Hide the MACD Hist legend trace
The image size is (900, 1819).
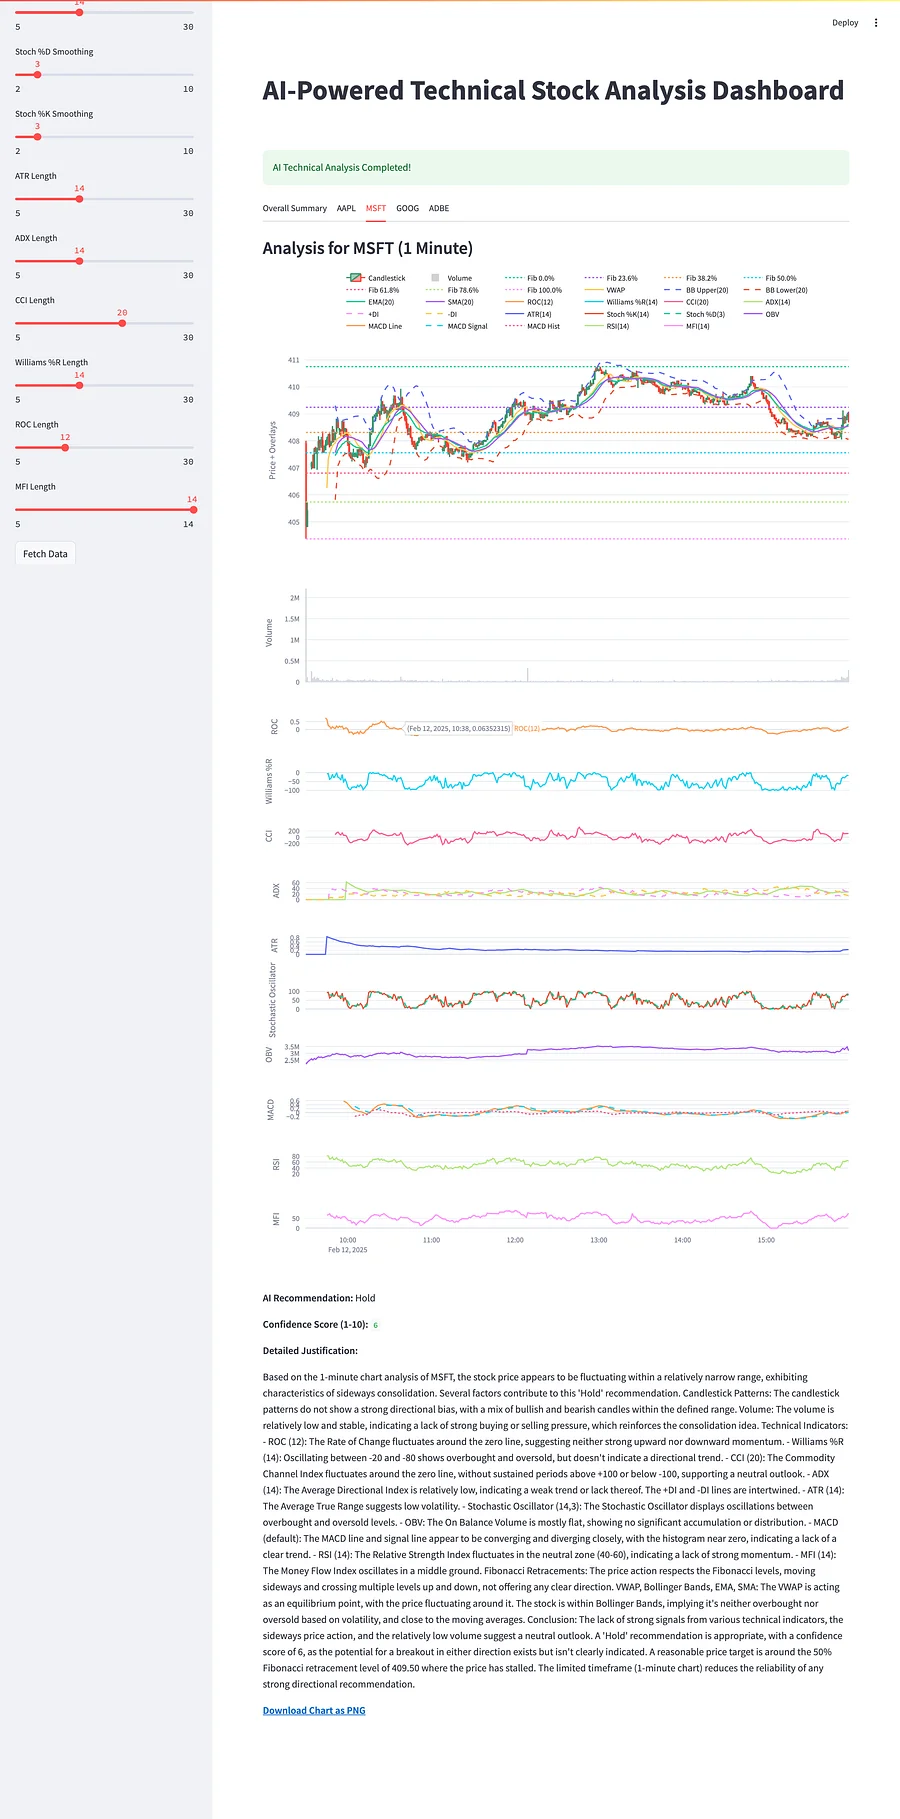(x=533, y=326)
